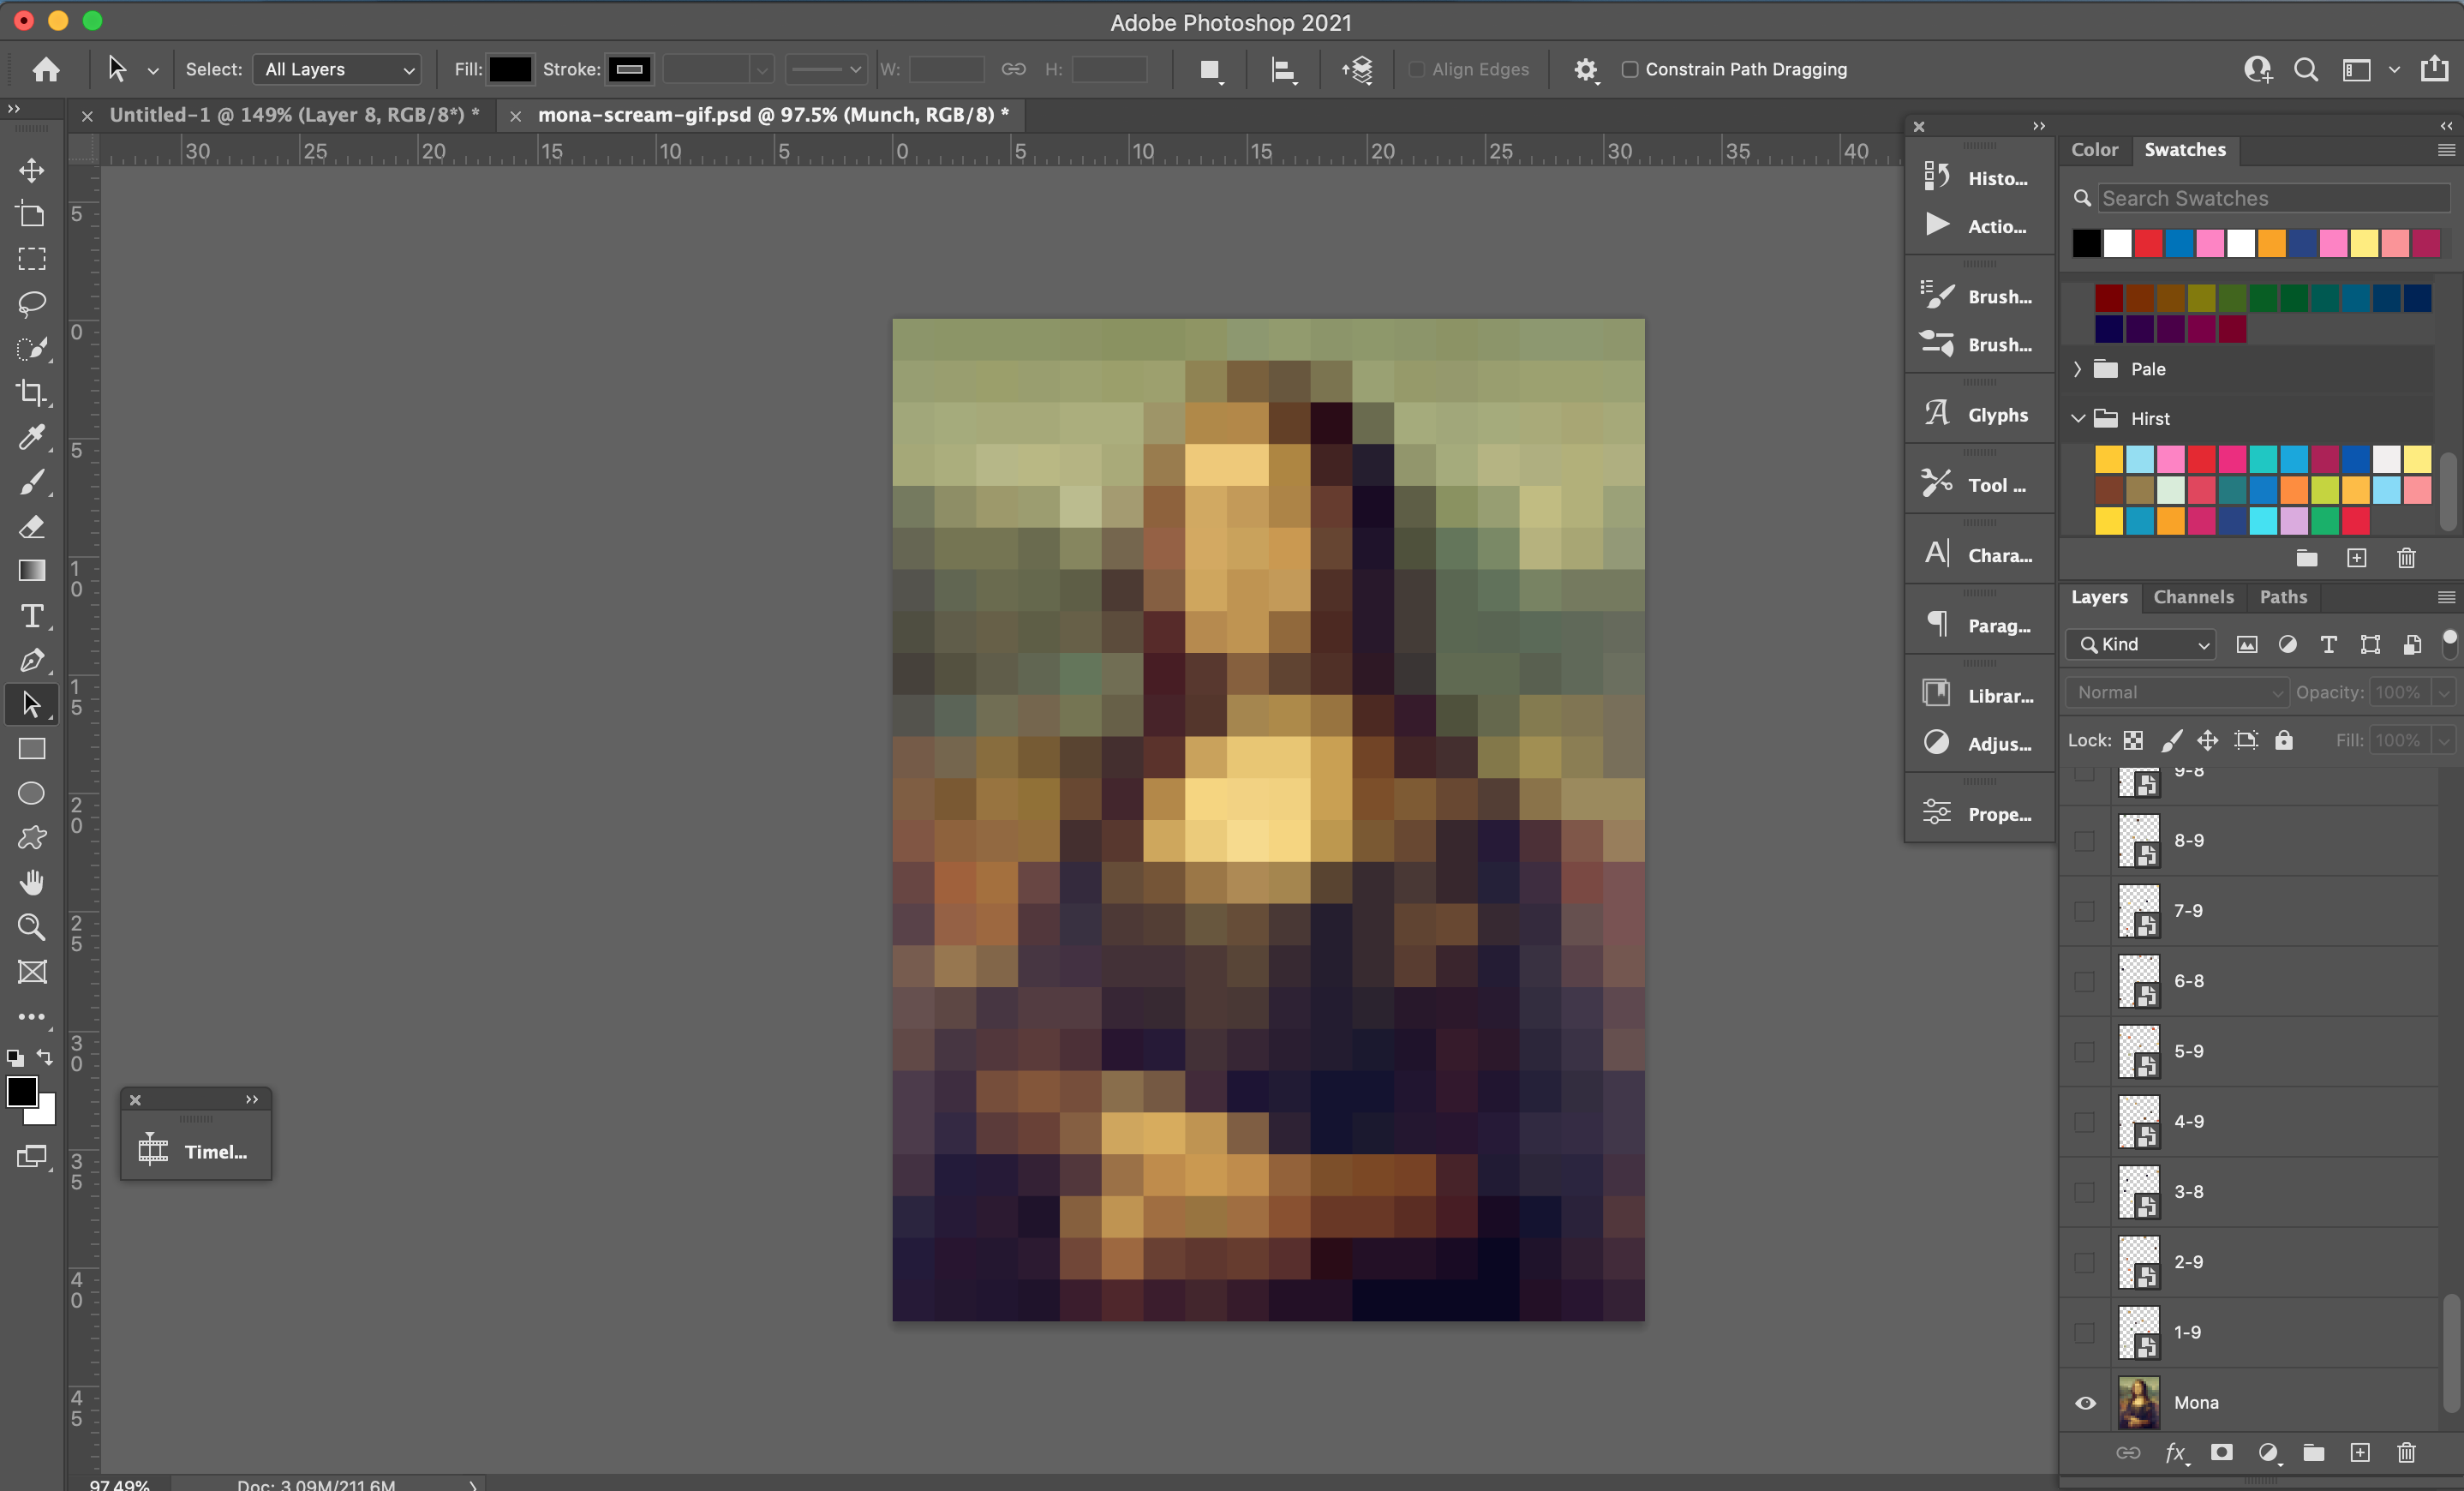Select the Eyedropper tool

pos(32,437)
